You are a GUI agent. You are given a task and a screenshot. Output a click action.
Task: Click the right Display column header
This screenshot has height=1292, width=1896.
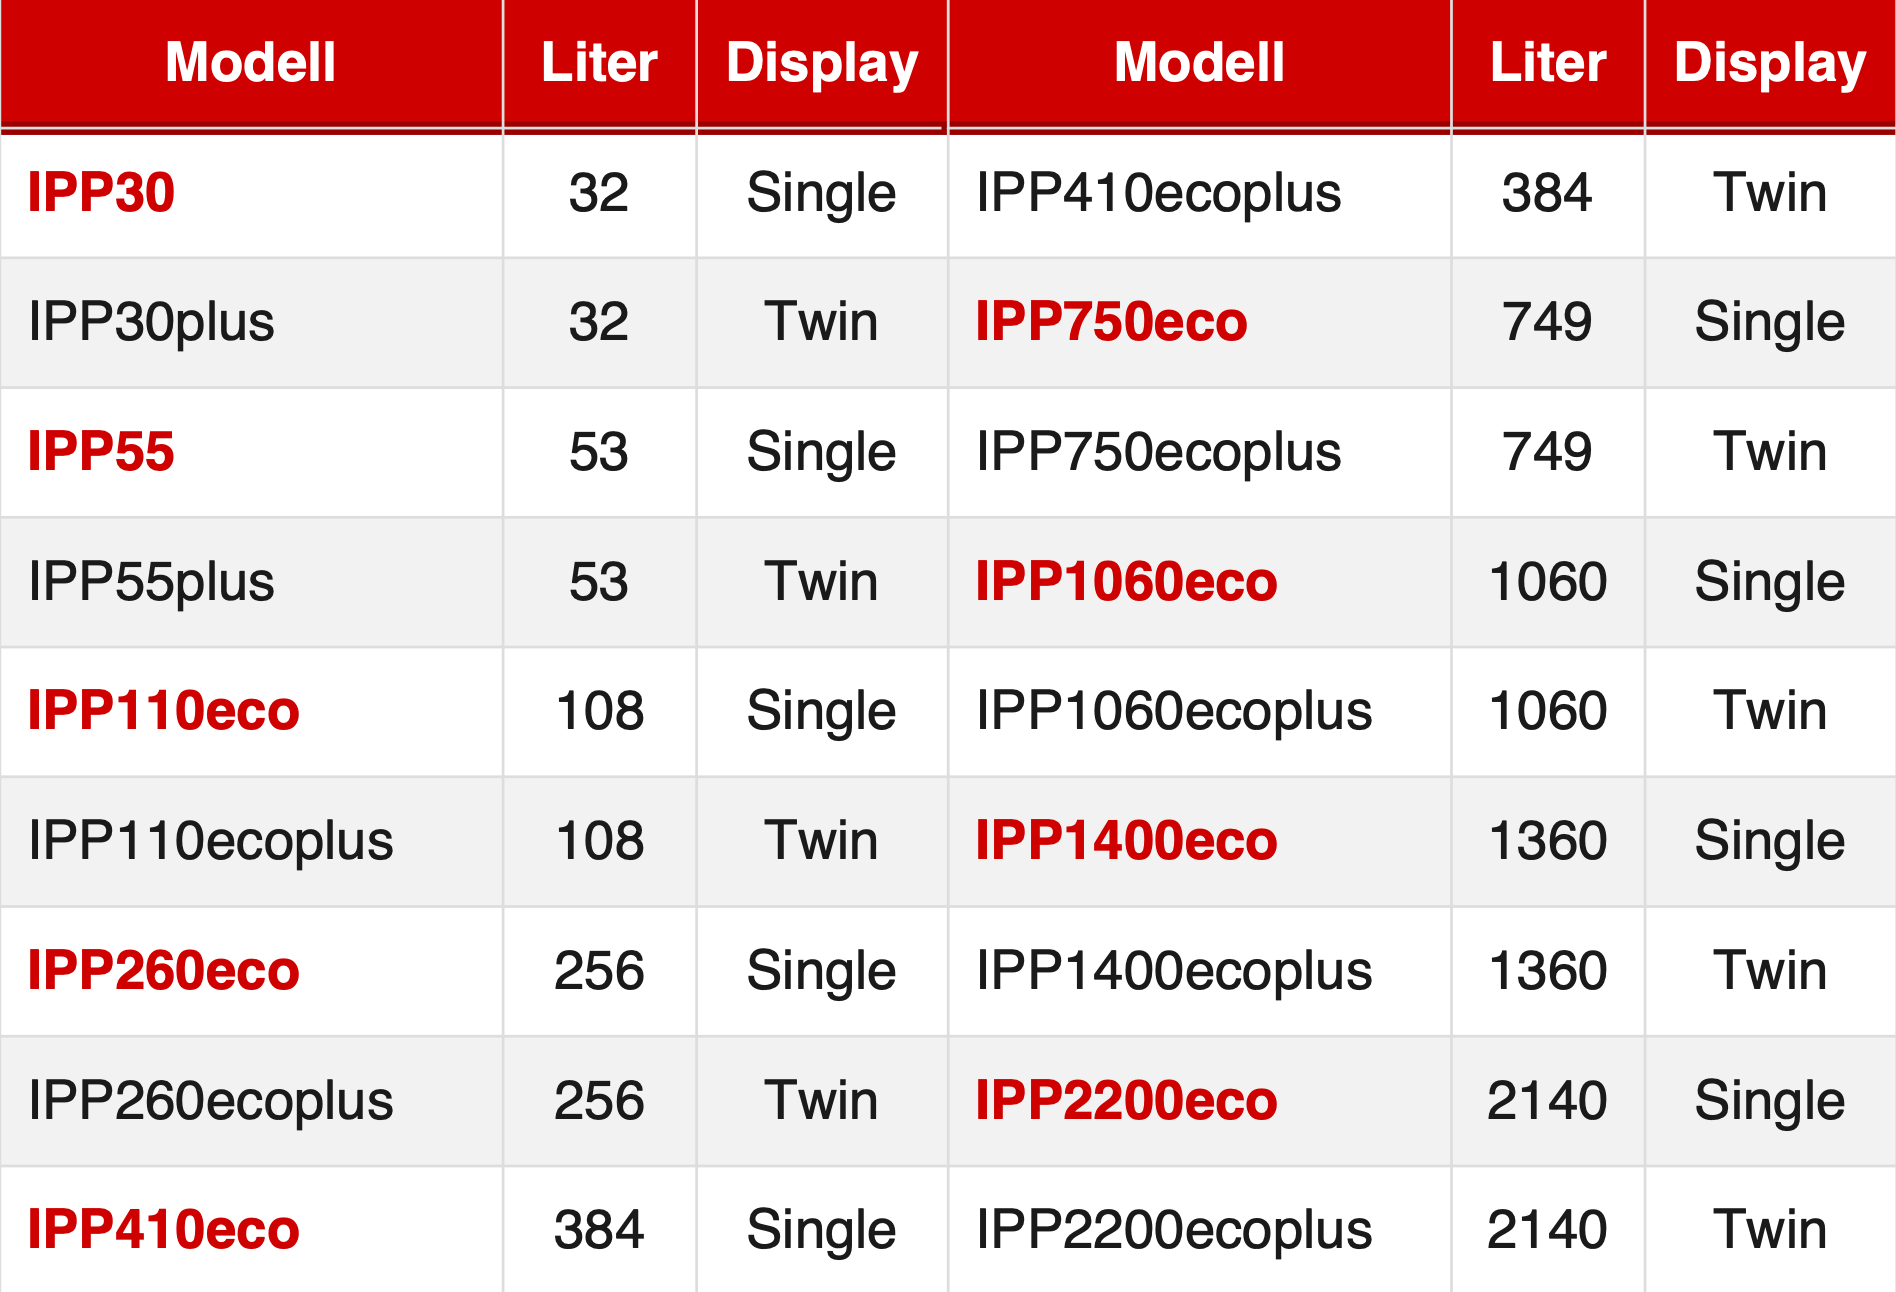[x=1770, y=64]
